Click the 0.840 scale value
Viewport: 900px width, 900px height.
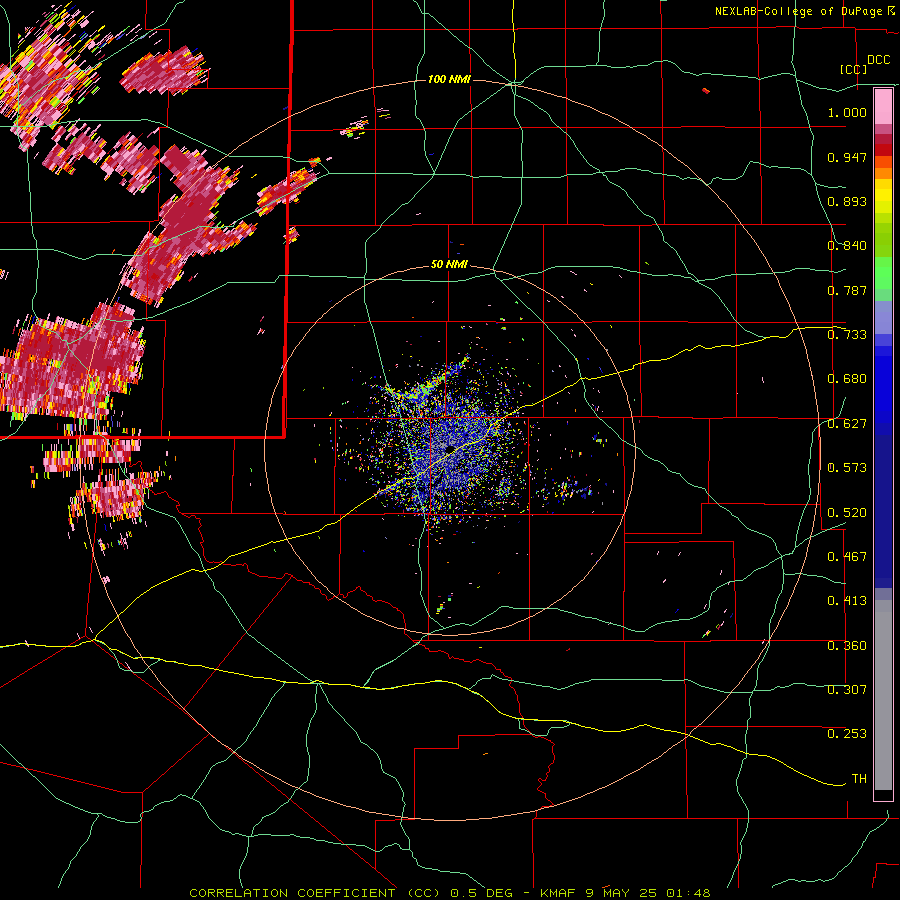pos(847,246)
